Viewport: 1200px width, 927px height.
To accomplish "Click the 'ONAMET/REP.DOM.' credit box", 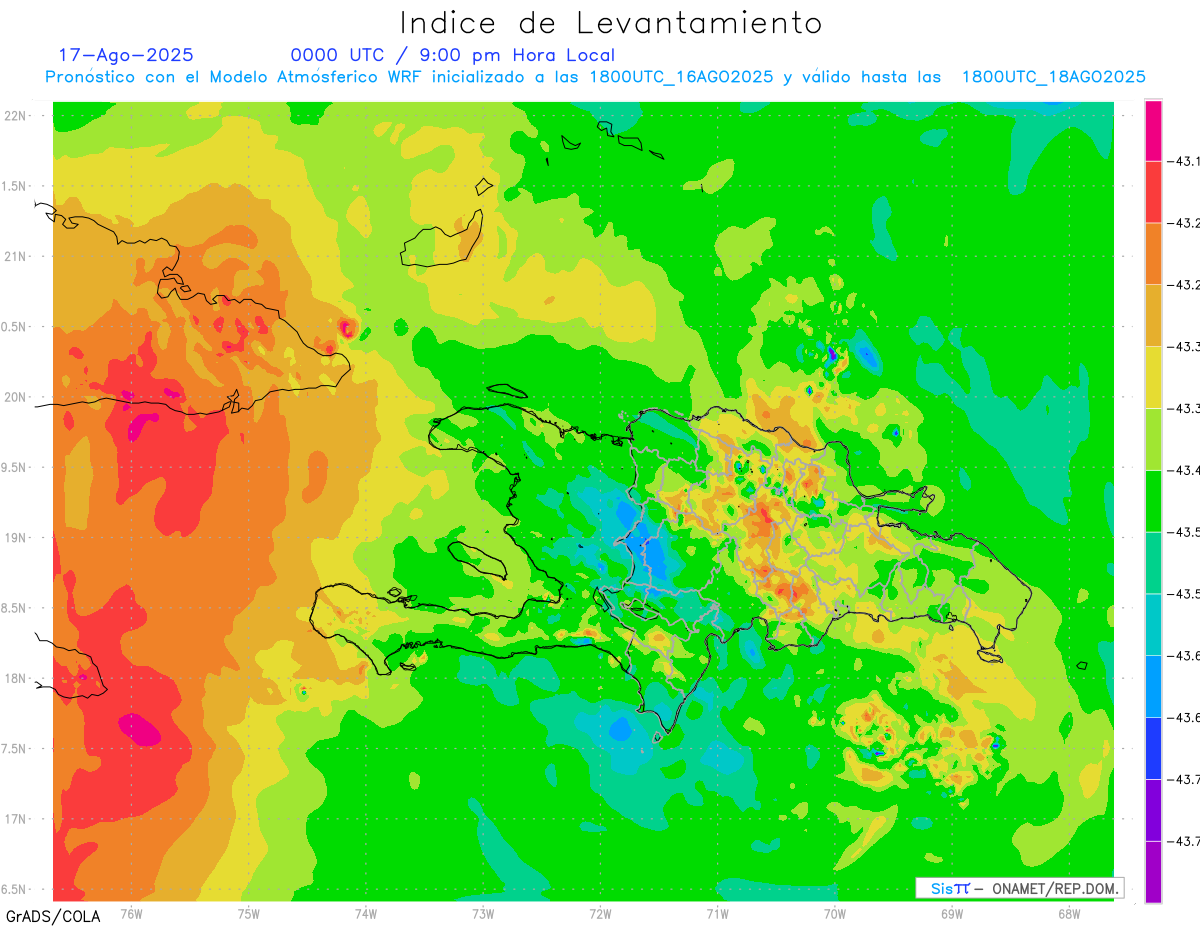I will 1019,888.
